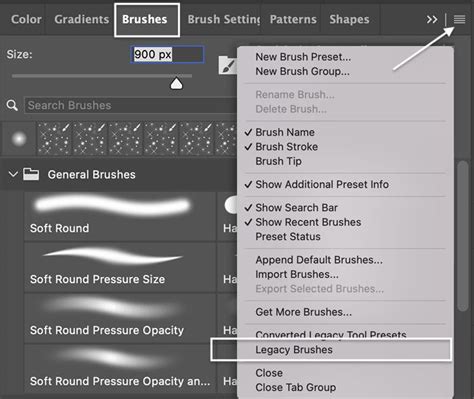Click the double-arrow panel overflow icon
The height and width of the screenshot is (399, 474).
tap(432, 20)
